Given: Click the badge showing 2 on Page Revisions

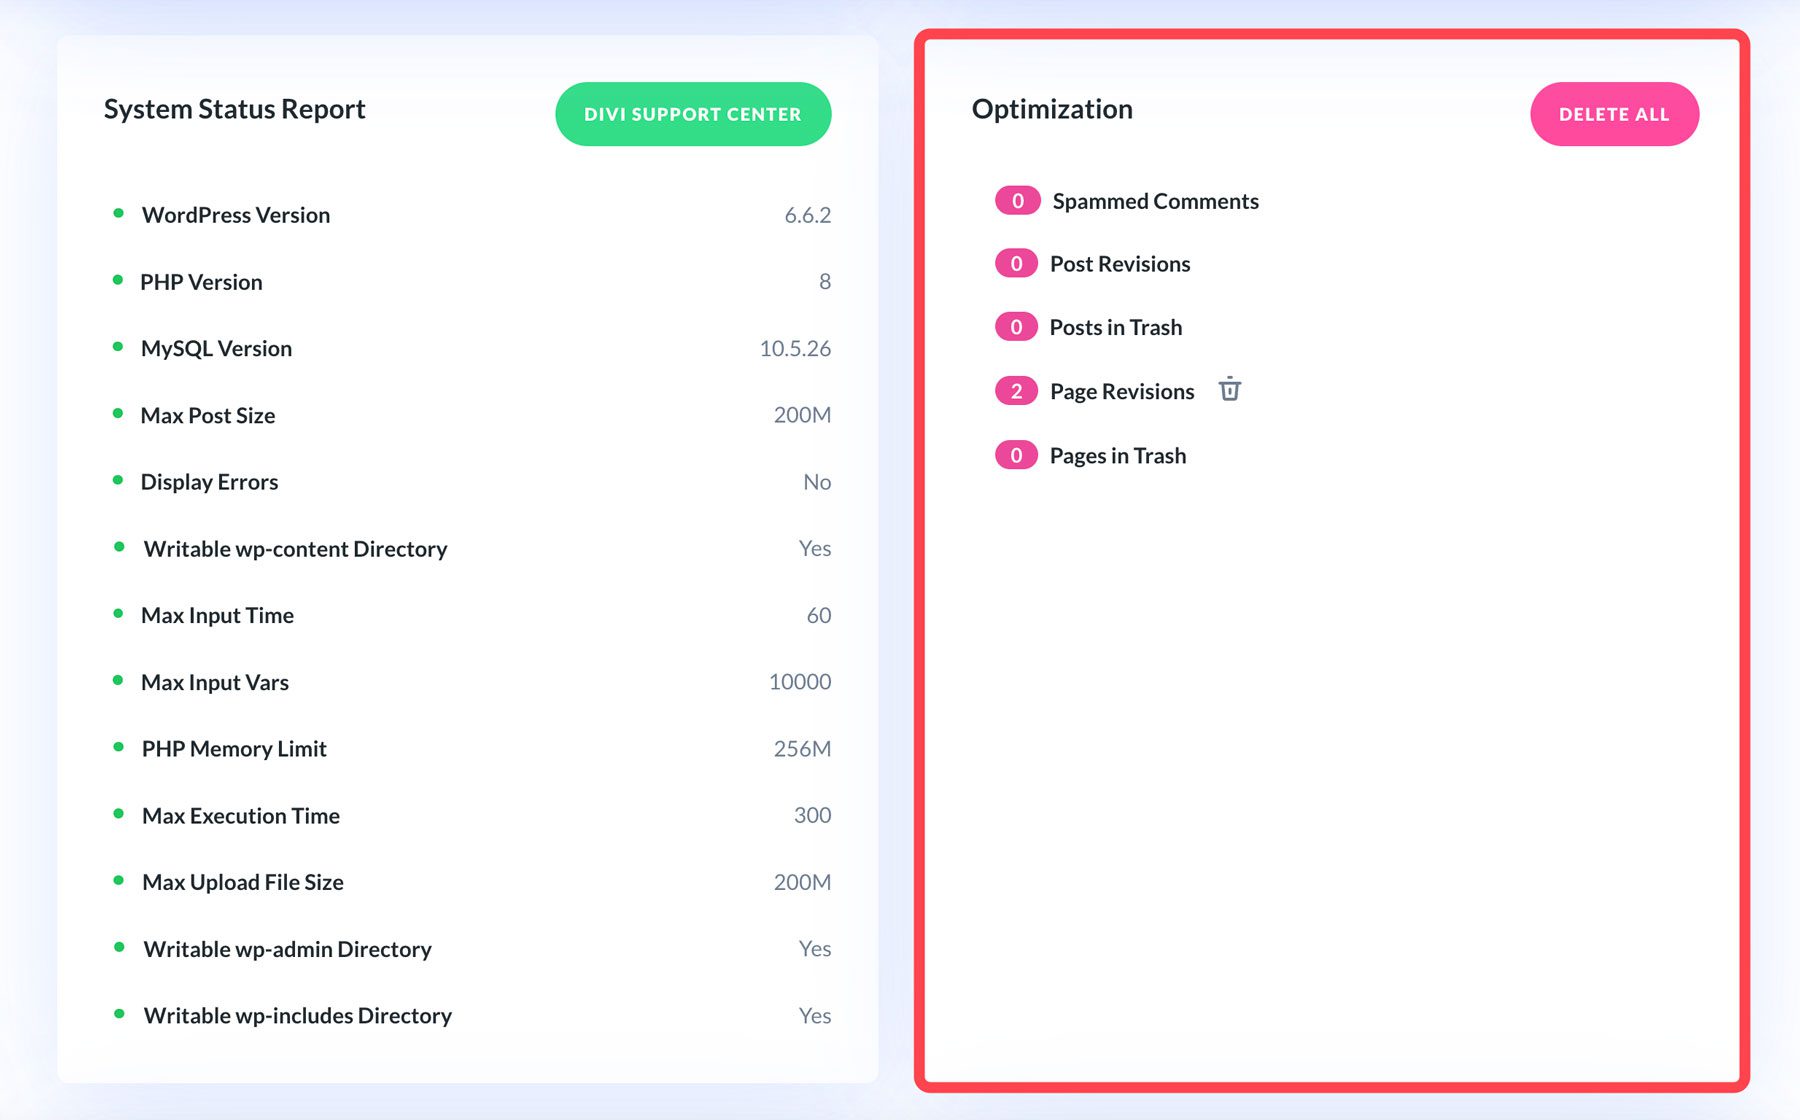Looking at the screenshot, I should click(x=1016, y=390).
